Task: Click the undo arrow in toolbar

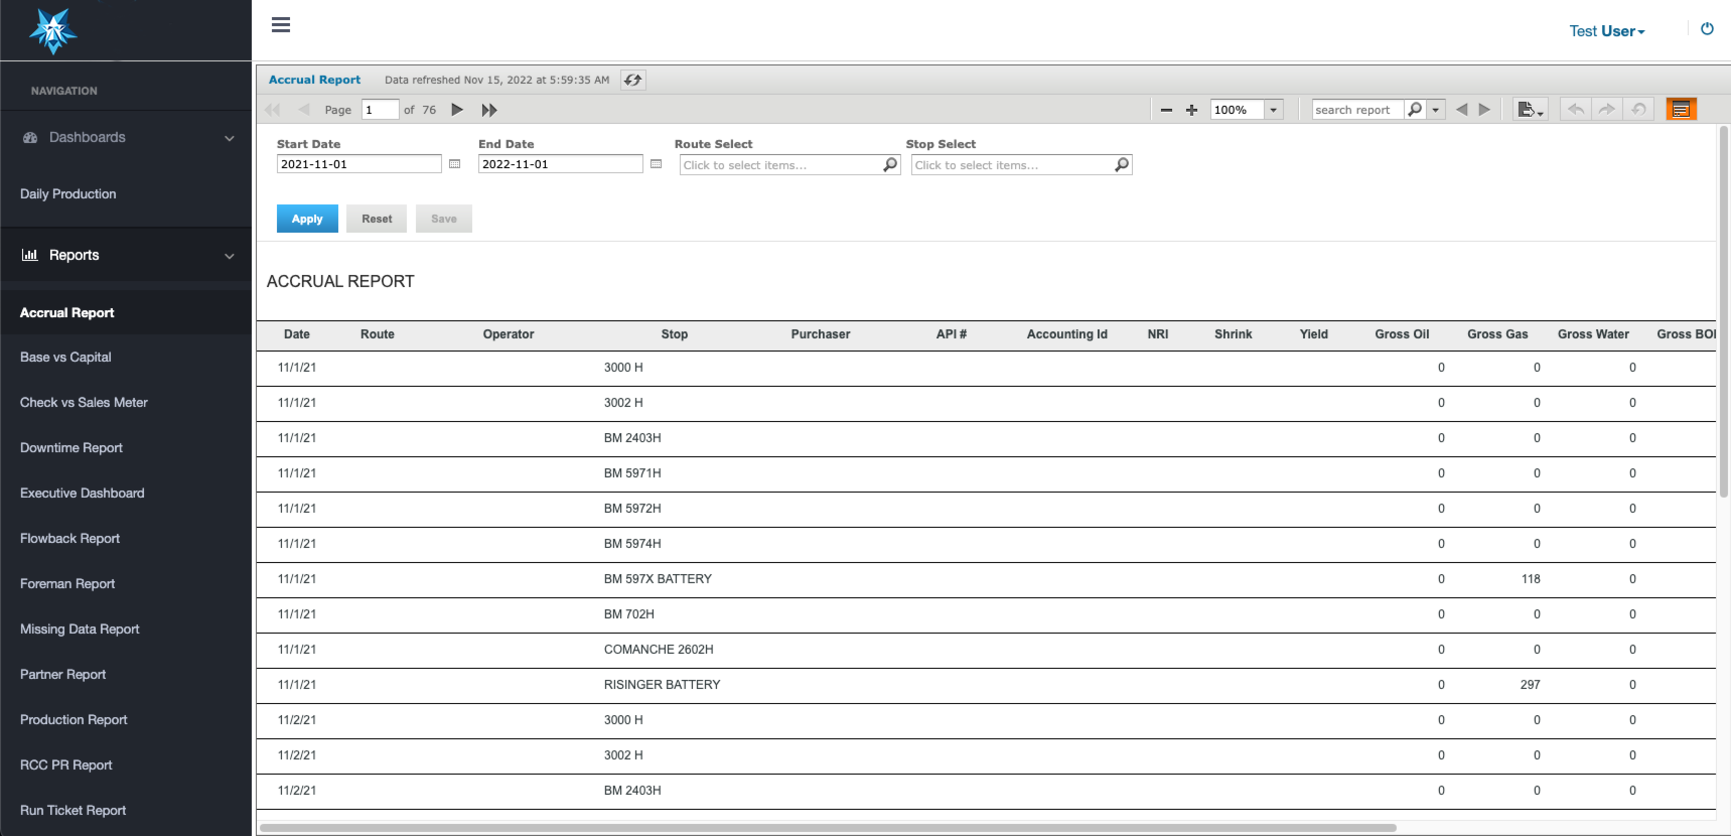Action: [x=1576, y=110]
